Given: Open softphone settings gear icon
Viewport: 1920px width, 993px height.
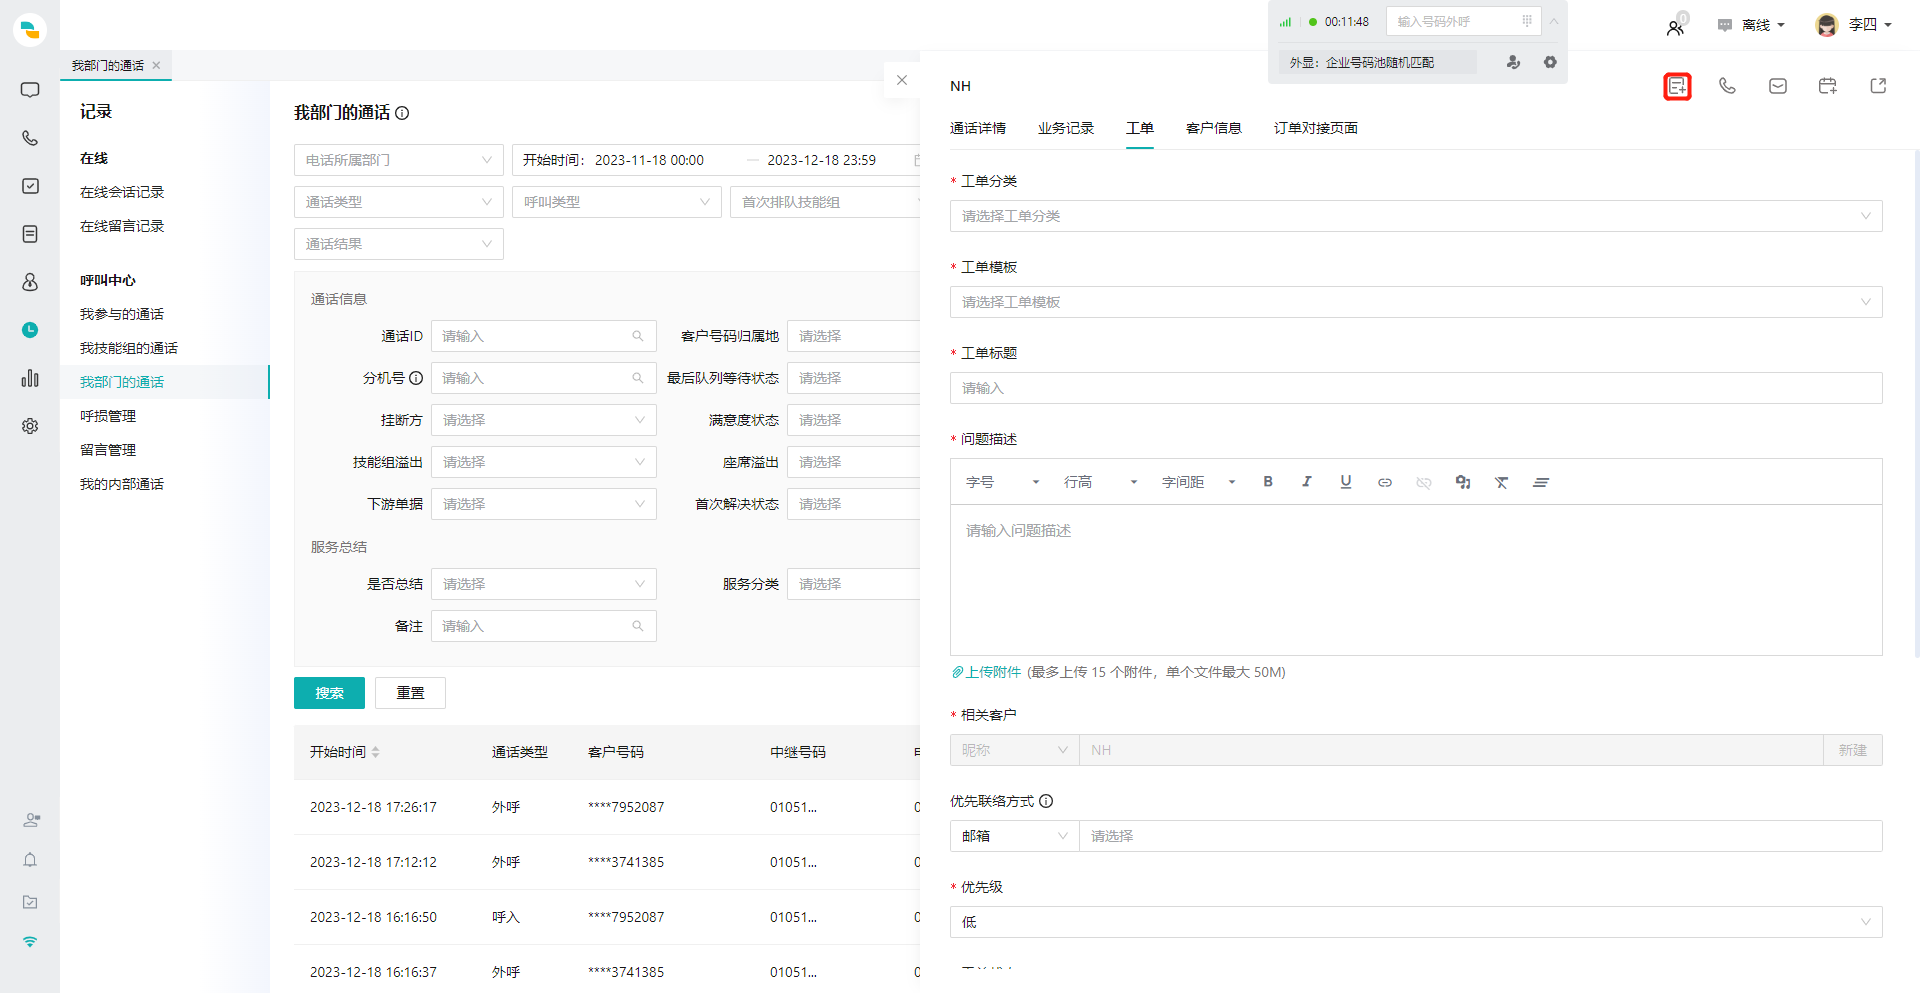Looking at the screenshot, I should [x=1550, y=62].
